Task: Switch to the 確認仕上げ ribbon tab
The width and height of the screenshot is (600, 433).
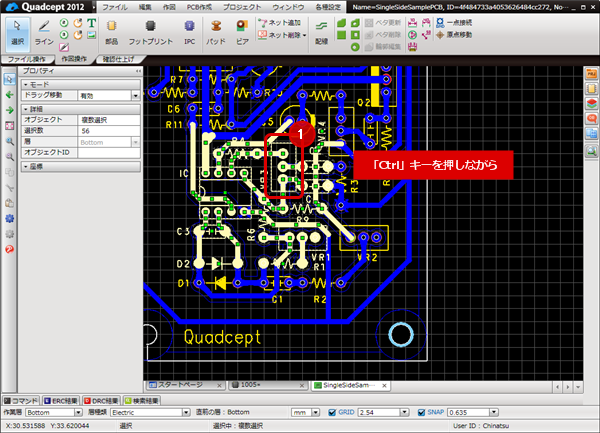Action: click(x=119, y=59)
